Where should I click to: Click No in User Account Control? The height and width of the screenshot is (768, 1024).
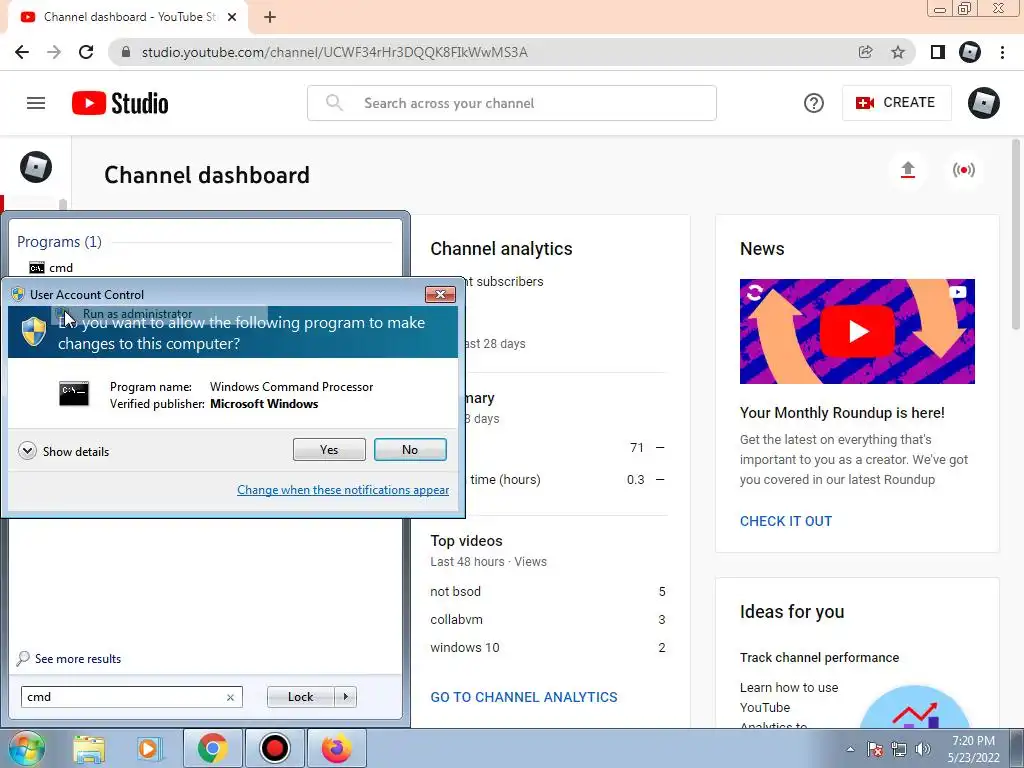(x=410, y=449)
